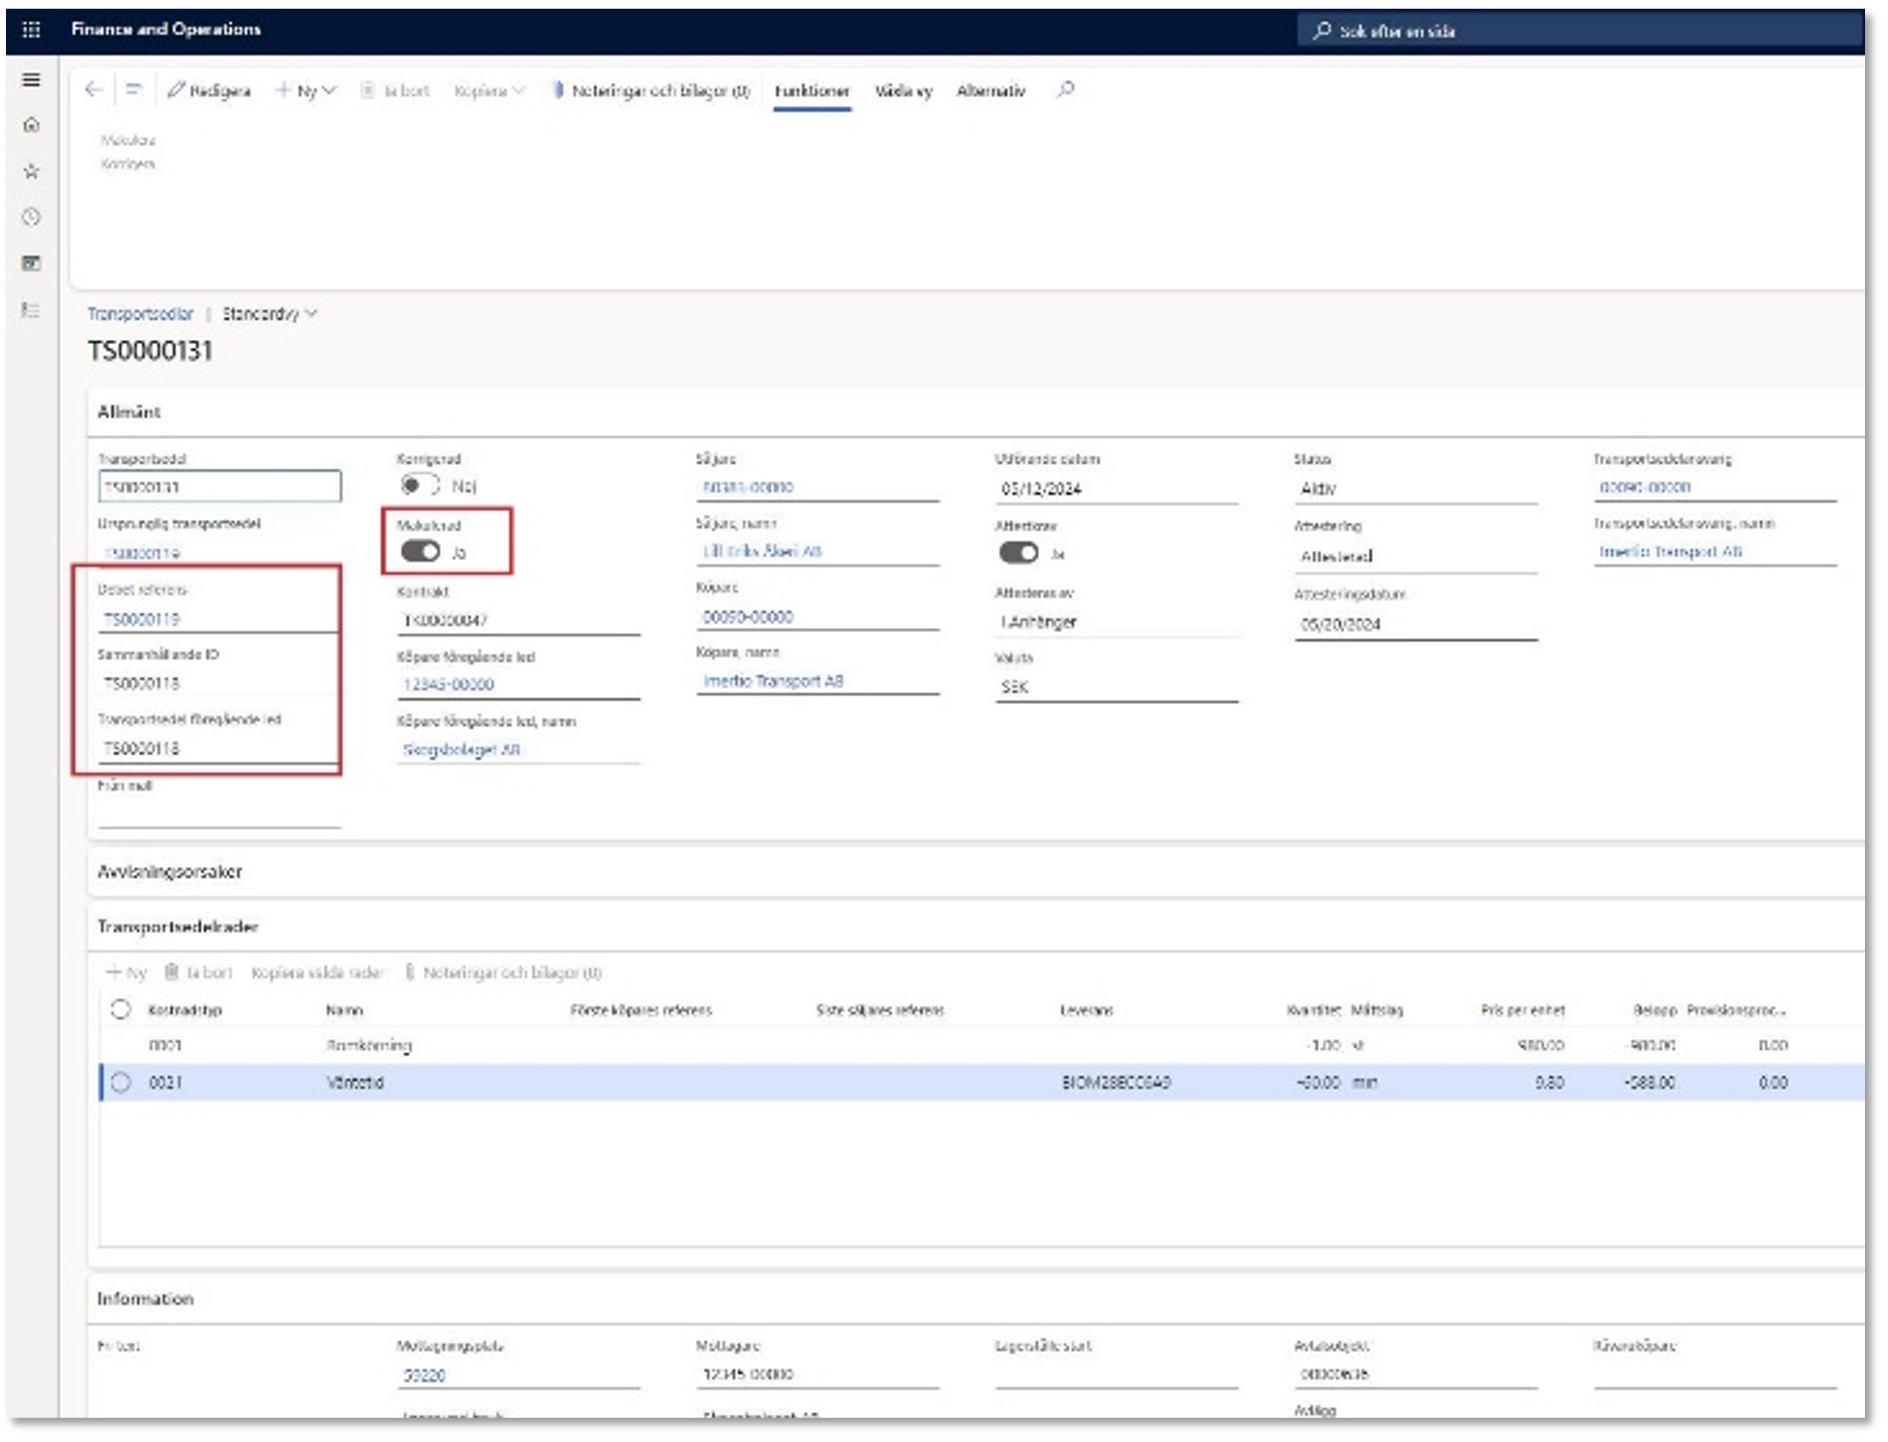The height and width of the screenshot is (1442, 1888).
Task: Click the back arrow in action pane
Action: tap(94, 90)
